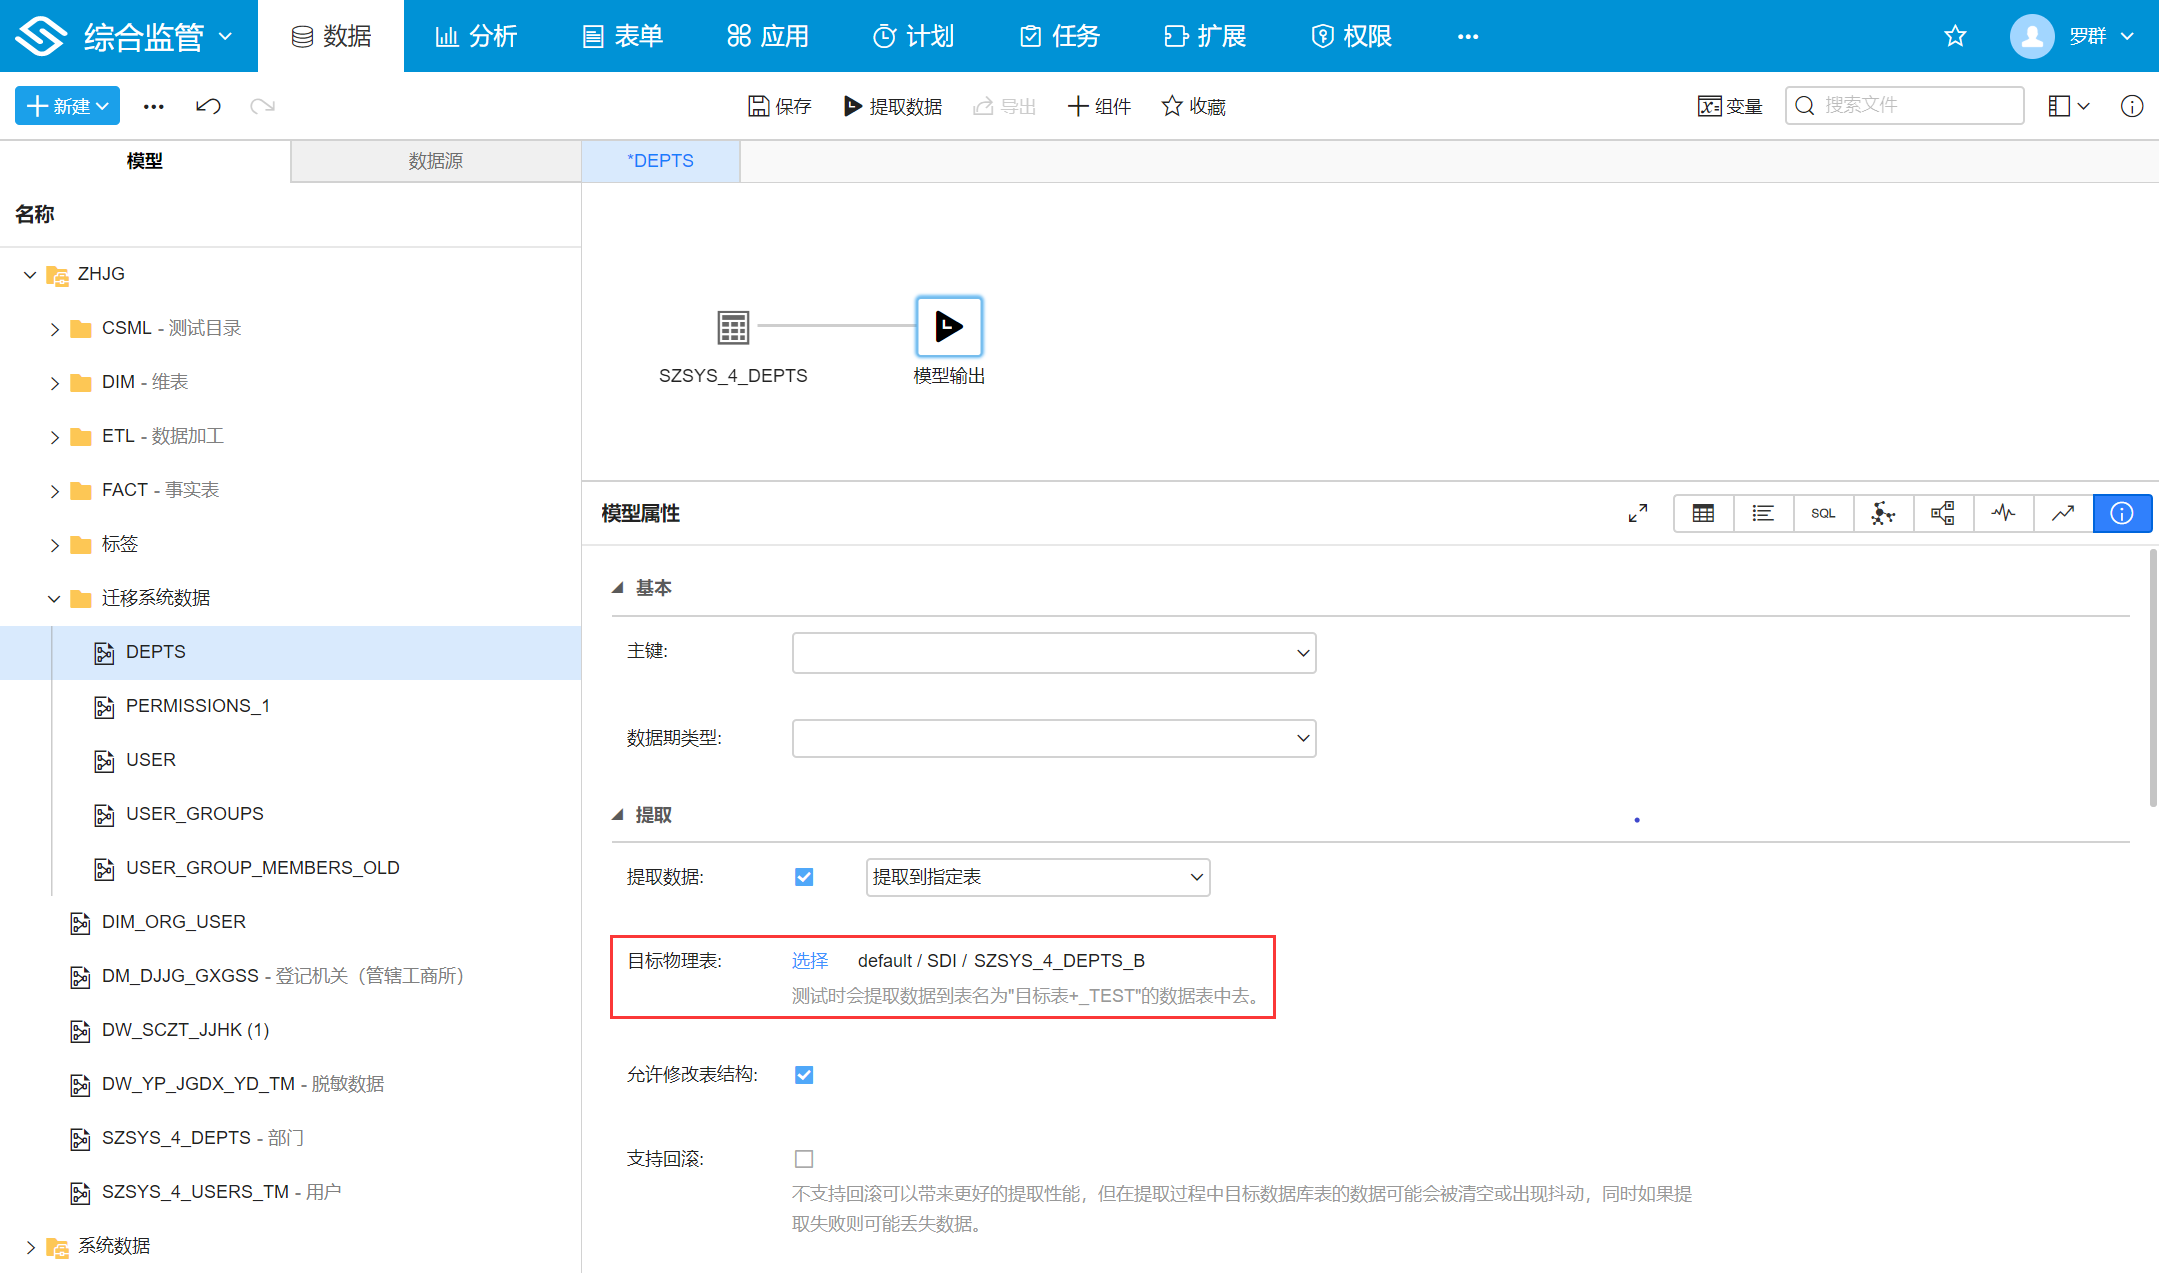Click the expand model properties panel icon
2159x1273 pixels.
1637,513
